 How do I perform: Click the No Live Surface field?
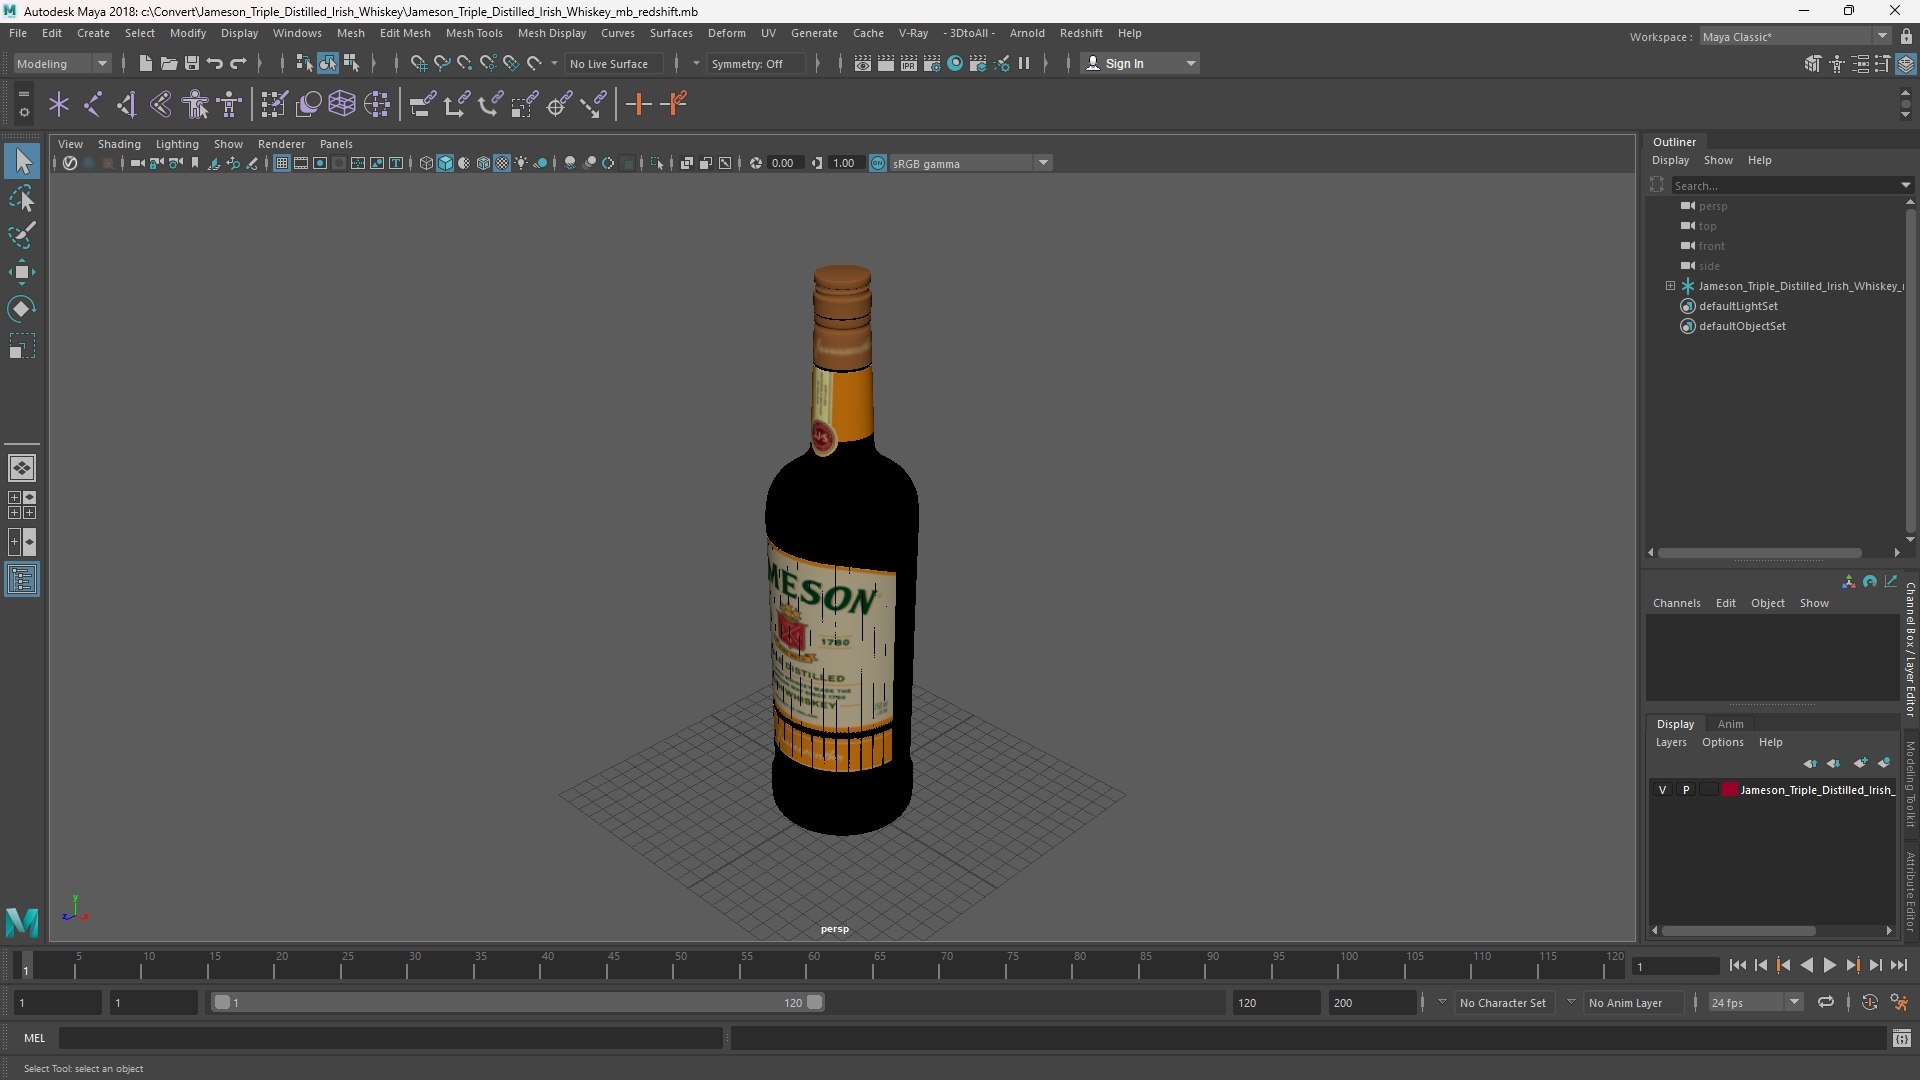coord(612,63)
